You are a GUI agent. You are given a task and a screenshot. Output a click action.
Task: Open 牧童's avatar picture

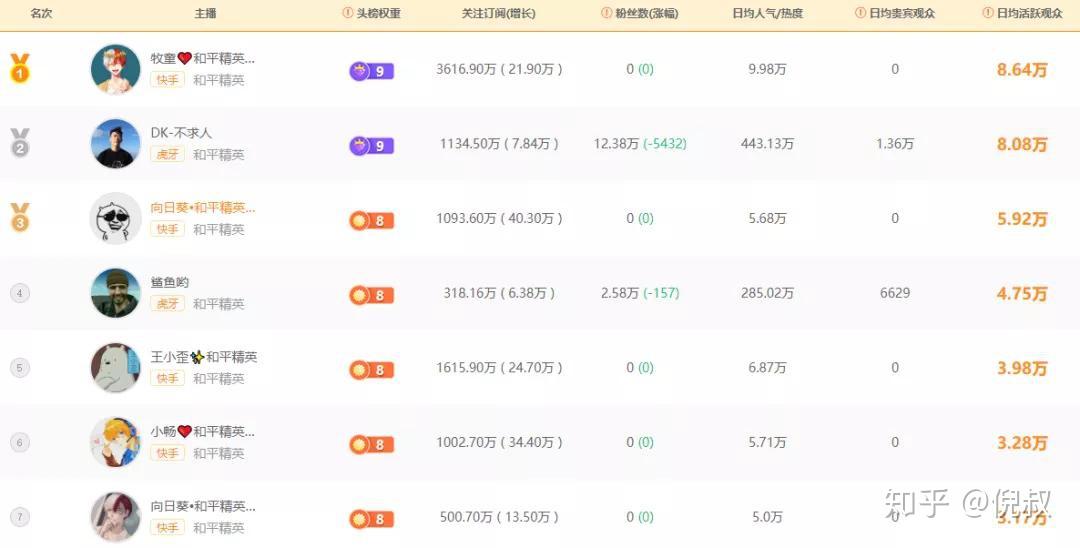point(116,69)
